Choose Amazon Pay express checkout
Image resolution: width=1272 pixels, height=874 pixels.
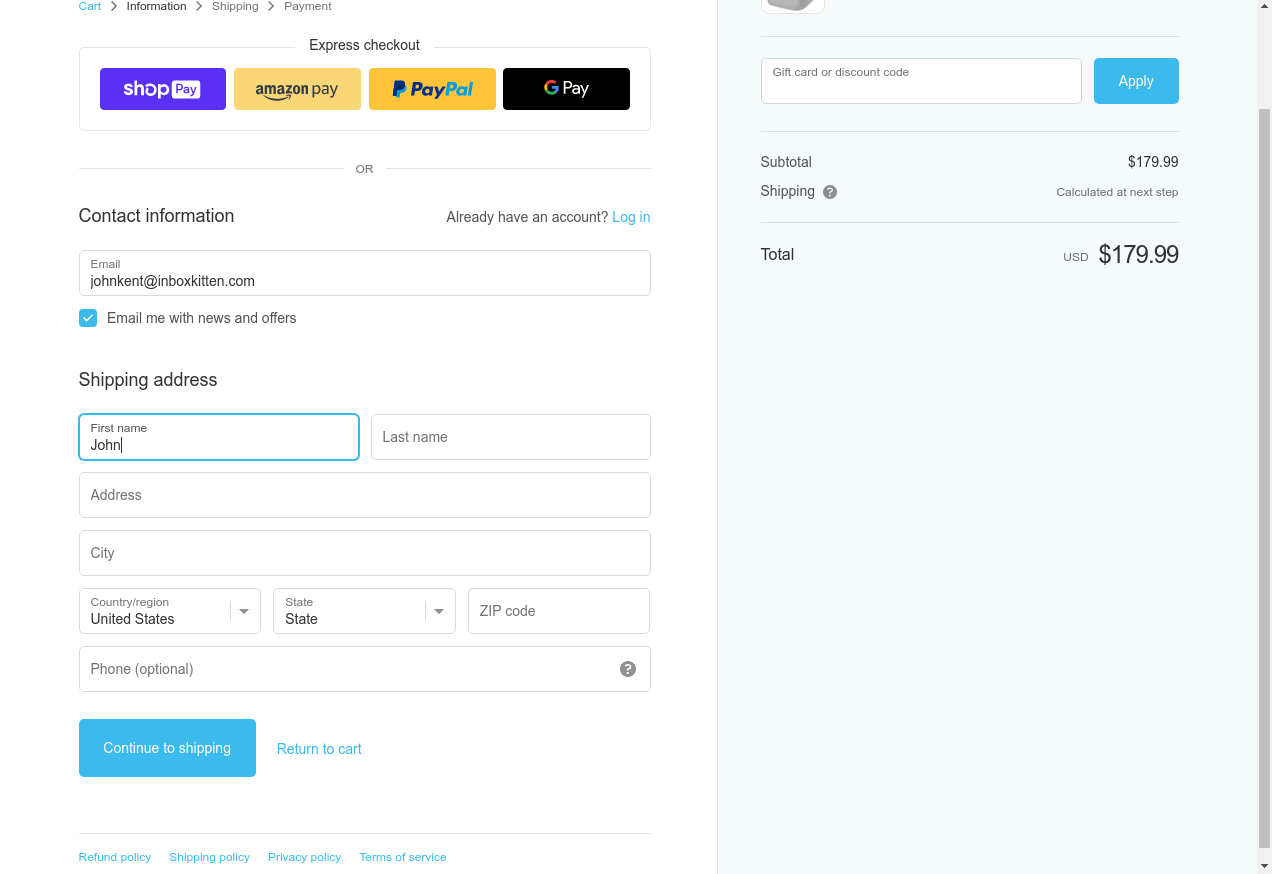[297, 89]
